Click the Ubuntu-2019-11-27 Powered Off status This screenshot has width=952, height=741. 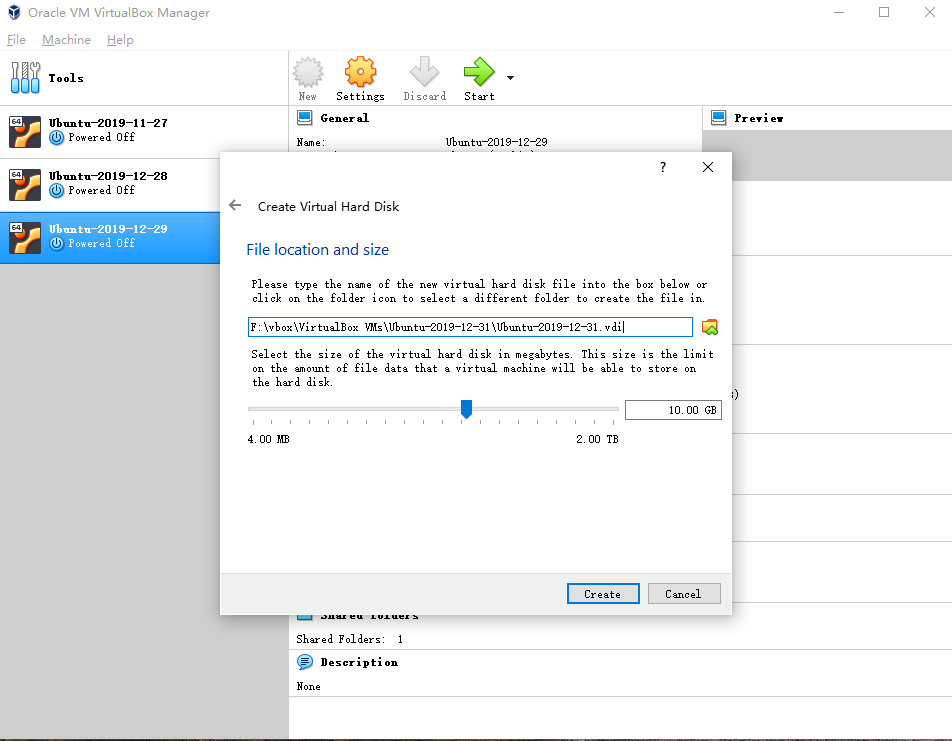101,137
